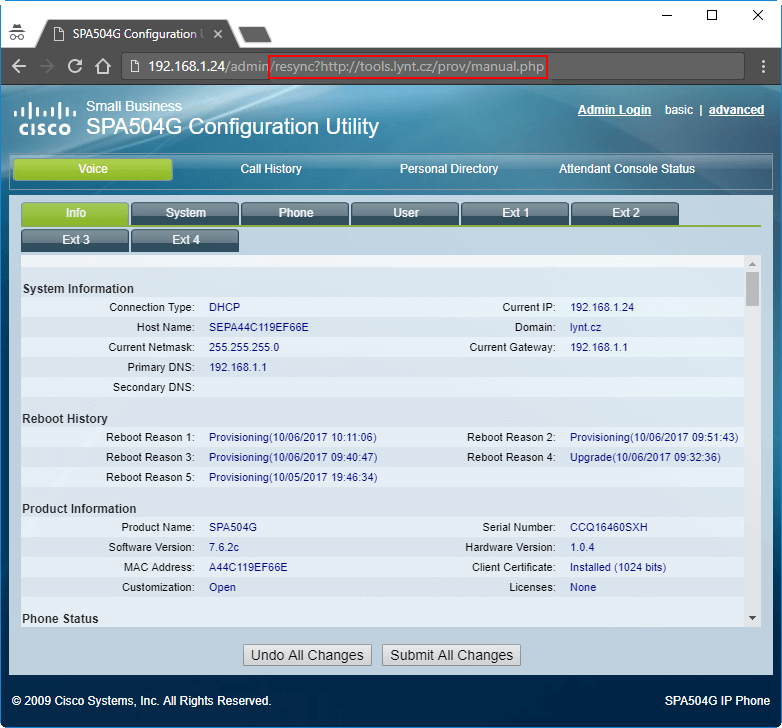Click Undo All Changes button
Viewport: 782px width, 728px height.
307,655
